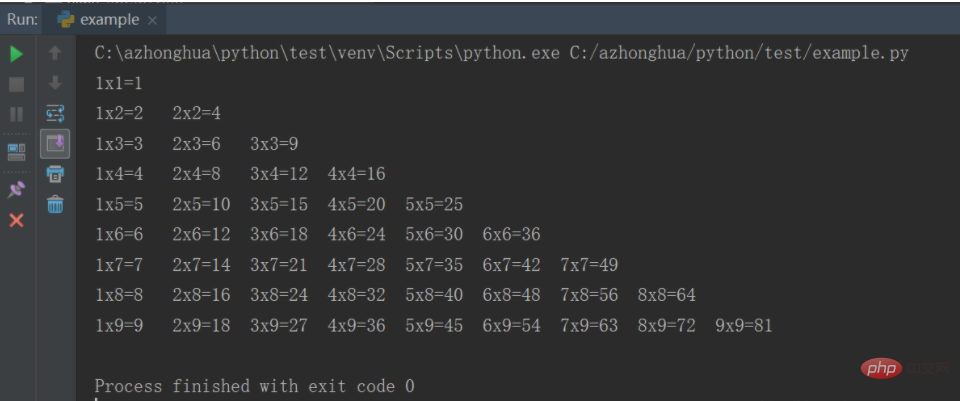Image resolution: width=960 pixels, height=401 pixels.
Task: Click the green Rerun button
Action: [16, 53]
